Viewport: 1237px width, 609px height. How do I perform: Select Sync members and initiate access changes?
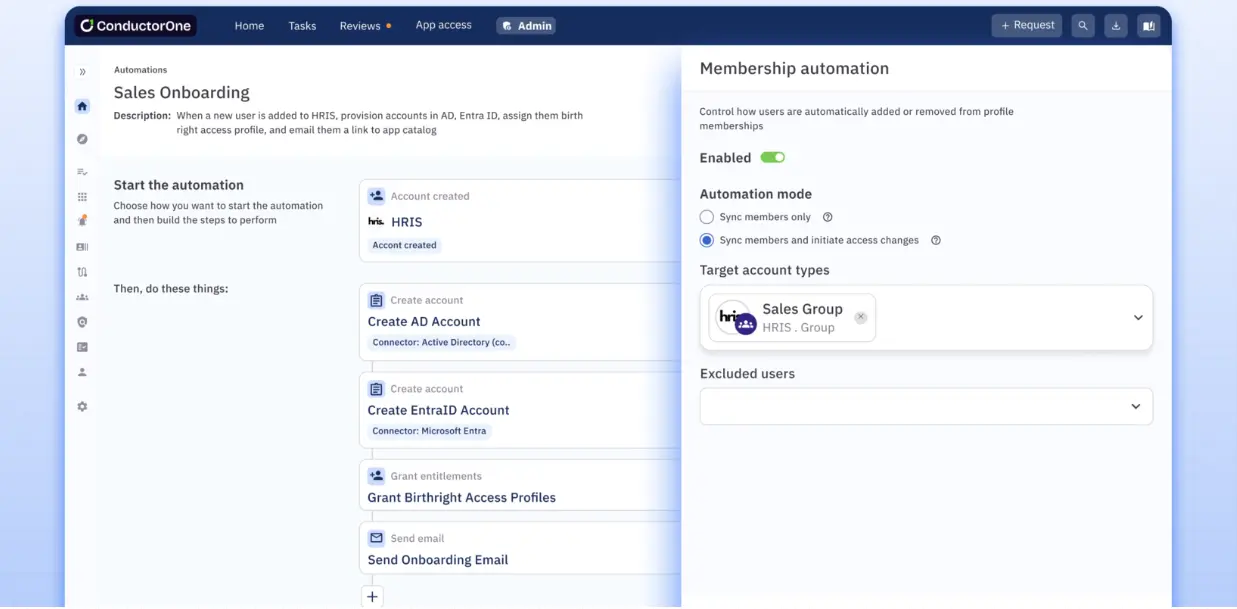707,240
